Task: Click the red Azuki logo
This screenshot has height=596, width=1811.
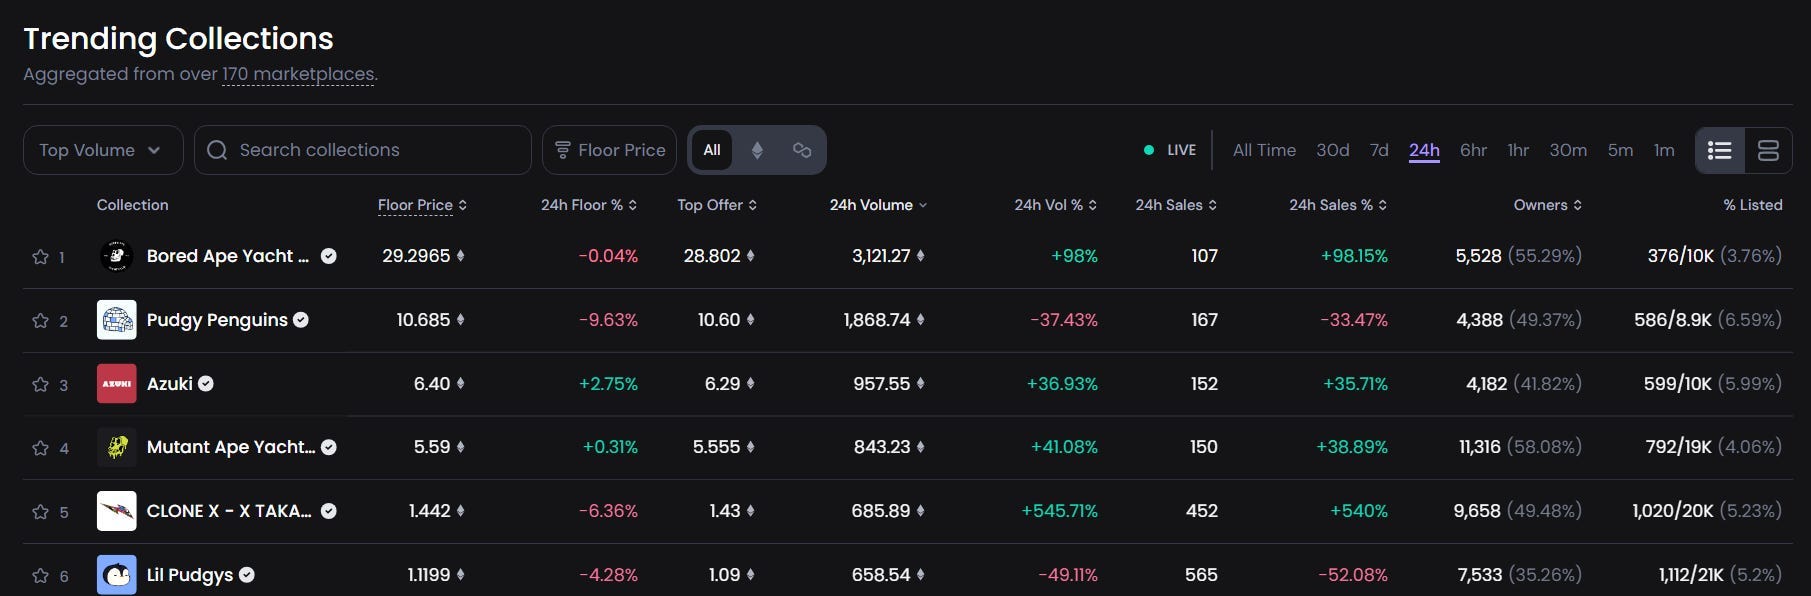Action: pos(117,384)
